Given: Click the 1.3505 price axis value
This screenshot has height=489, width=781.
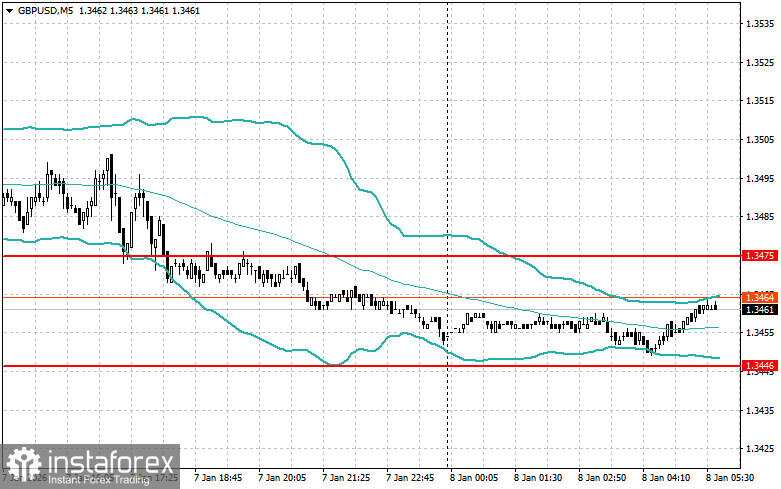Looking at the screenshot, I should coord(760,139).
